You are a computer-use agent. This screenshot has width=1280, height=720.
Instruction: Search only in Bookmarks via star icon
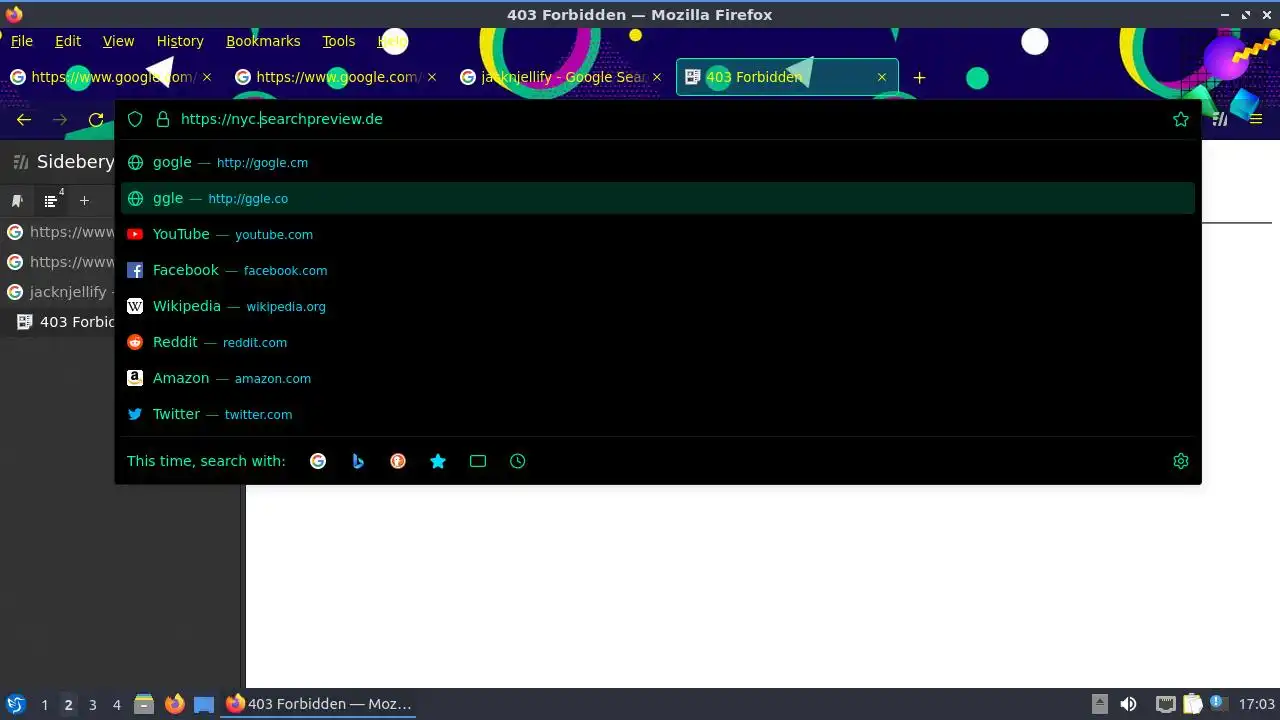pos(438,461)
